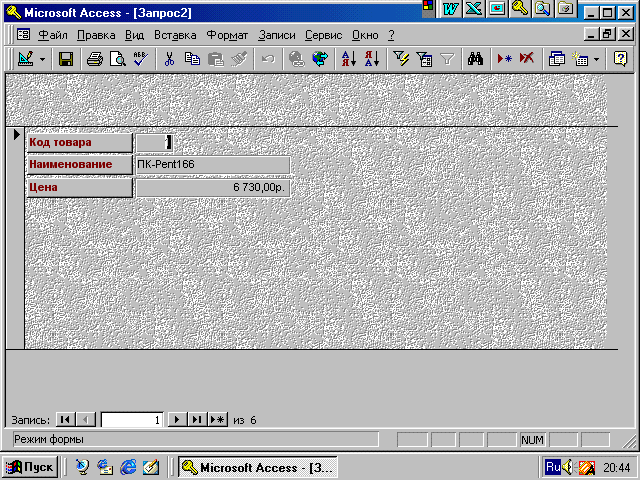Go to the first record button

(65, 420)
